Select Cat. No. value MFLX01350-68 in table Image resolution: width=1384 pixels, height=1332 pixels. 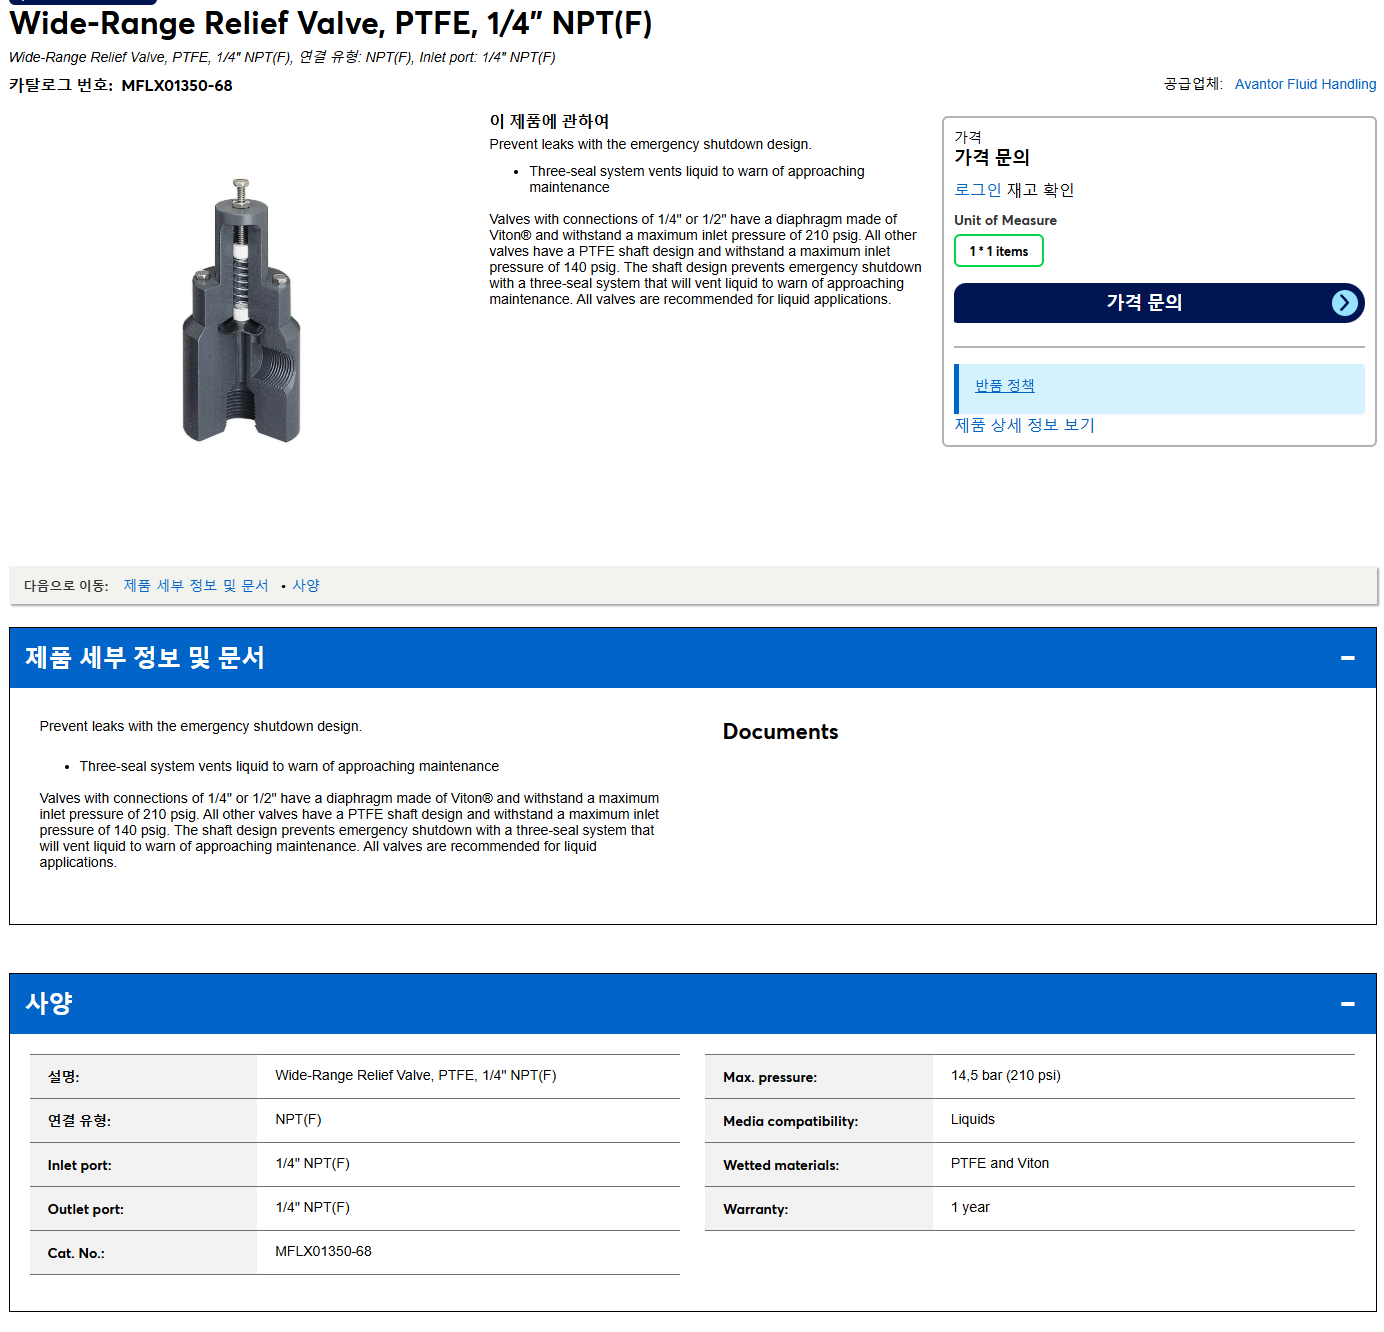[x=323, y=1251]
